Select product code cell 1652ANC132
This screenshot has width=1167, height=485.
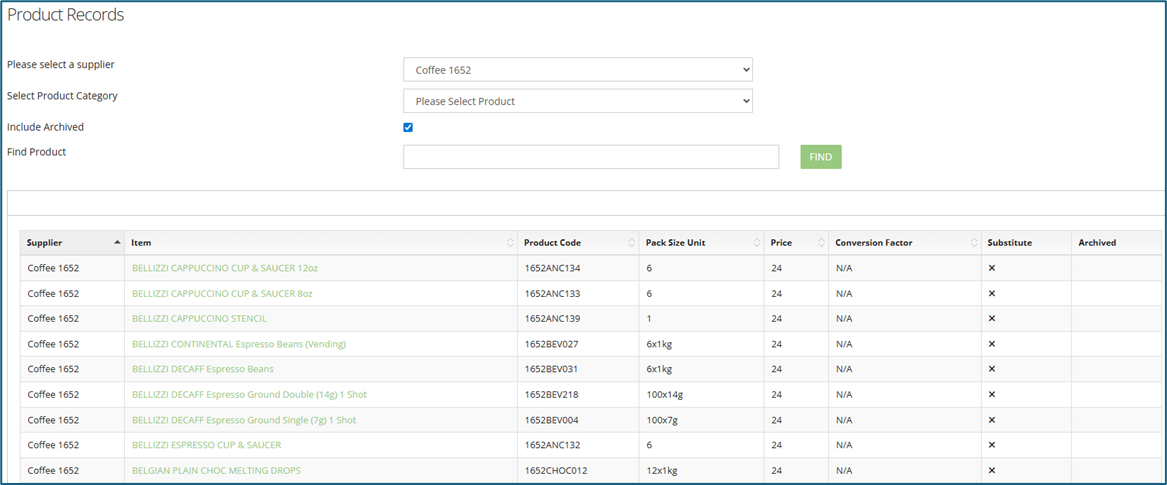[578, 445]
